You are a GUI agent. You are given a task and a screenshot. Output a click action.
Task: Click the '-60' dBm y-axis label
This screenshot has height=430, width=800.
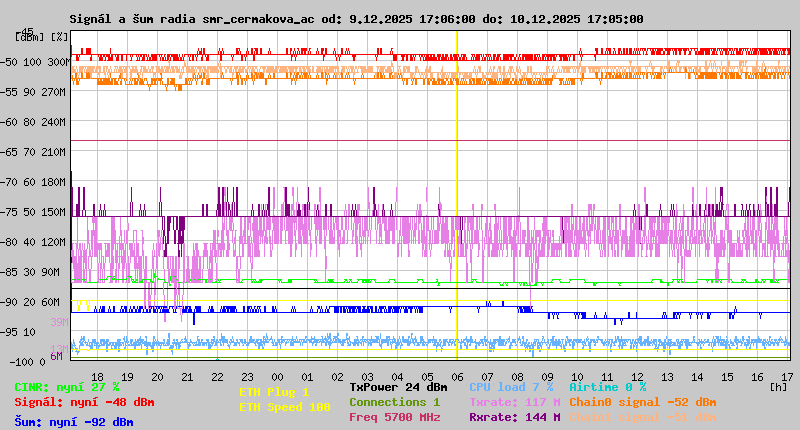[10, 122]
